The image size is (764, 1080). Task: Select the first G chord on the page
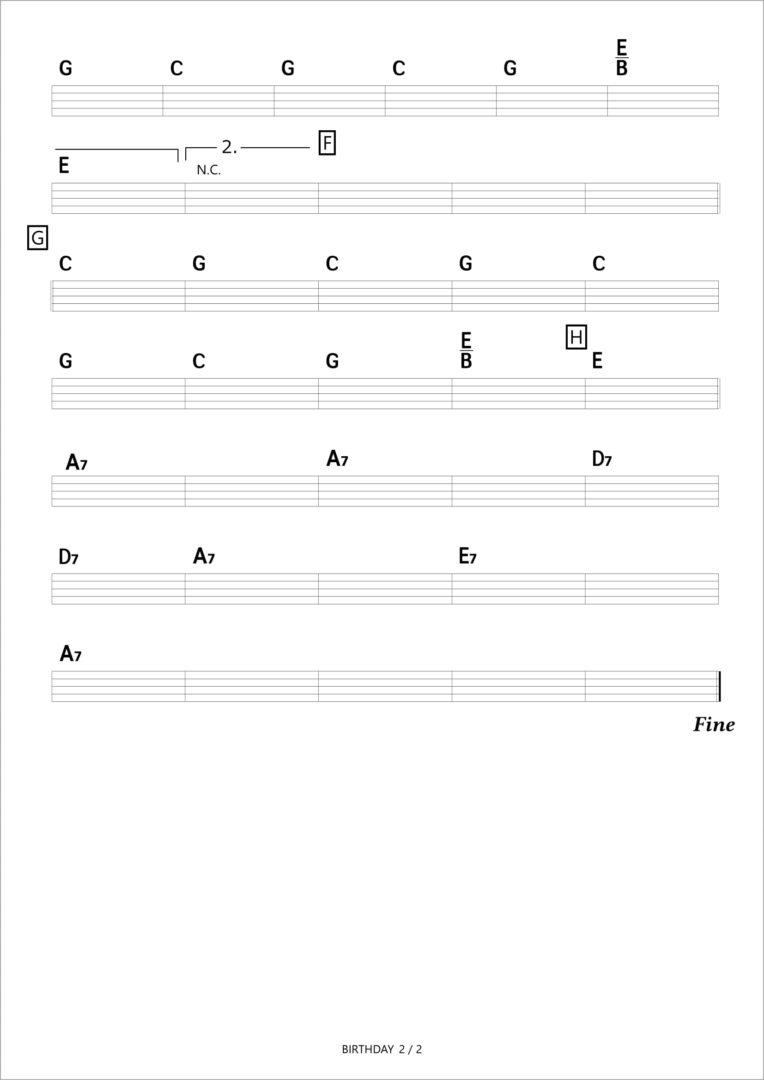(x=65, y=69)
